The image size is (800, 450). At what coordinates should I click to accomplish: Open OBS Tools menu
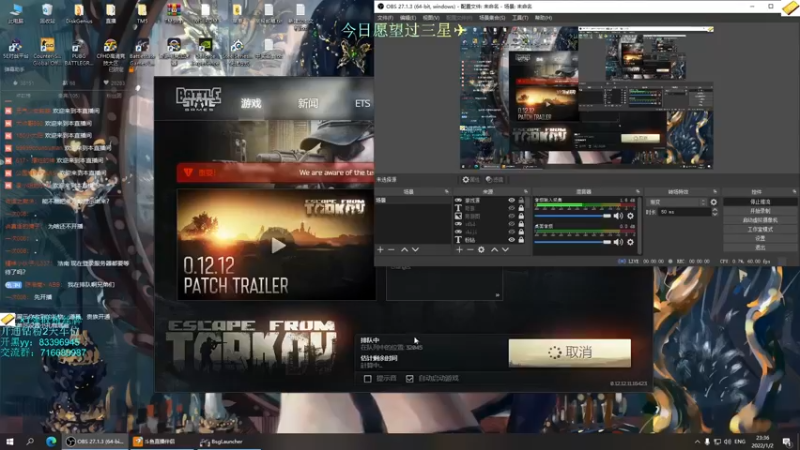coord(520,18)
